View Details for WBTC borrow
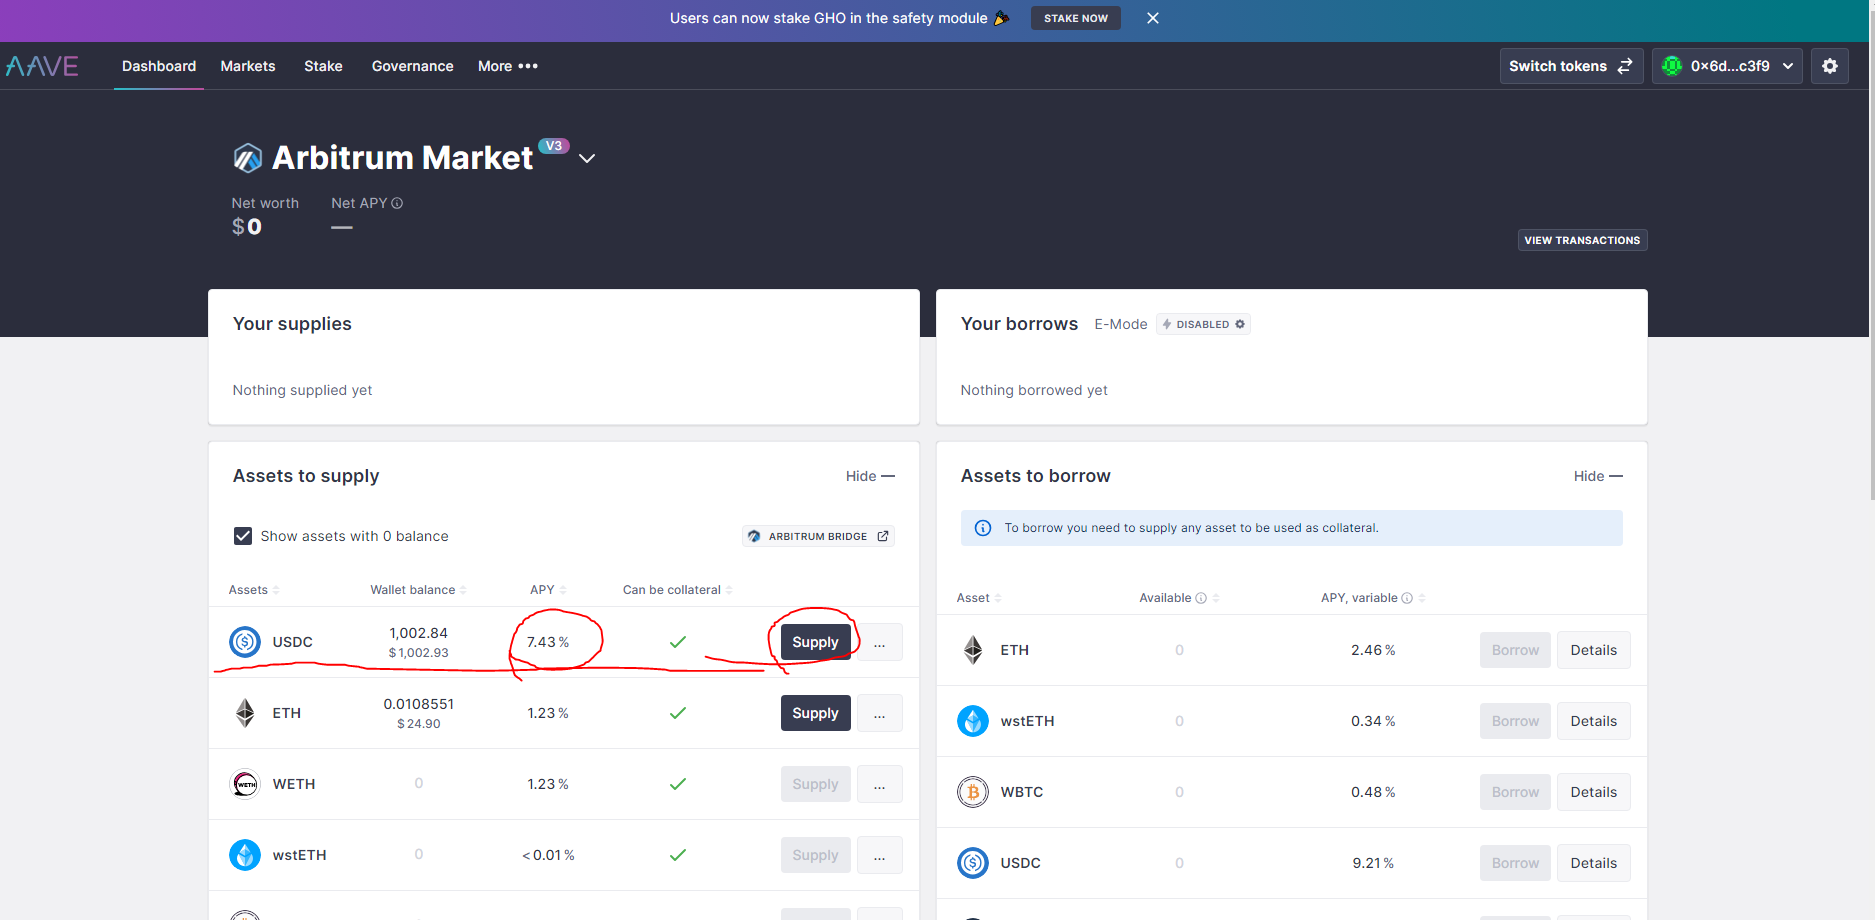Image resolution: width=1875 pixels, height=920 pixels. point(1593,792)
